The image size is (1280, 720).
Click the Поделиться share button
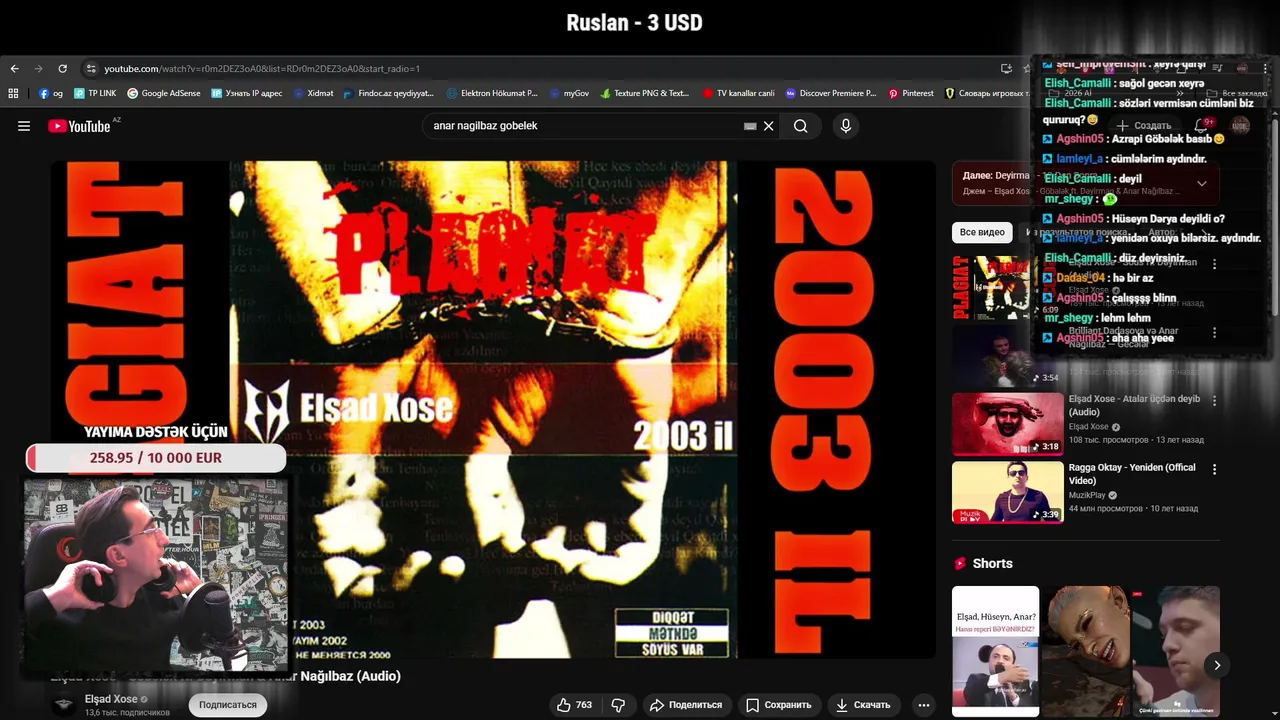pyautogui.click(x=685, y=705)
